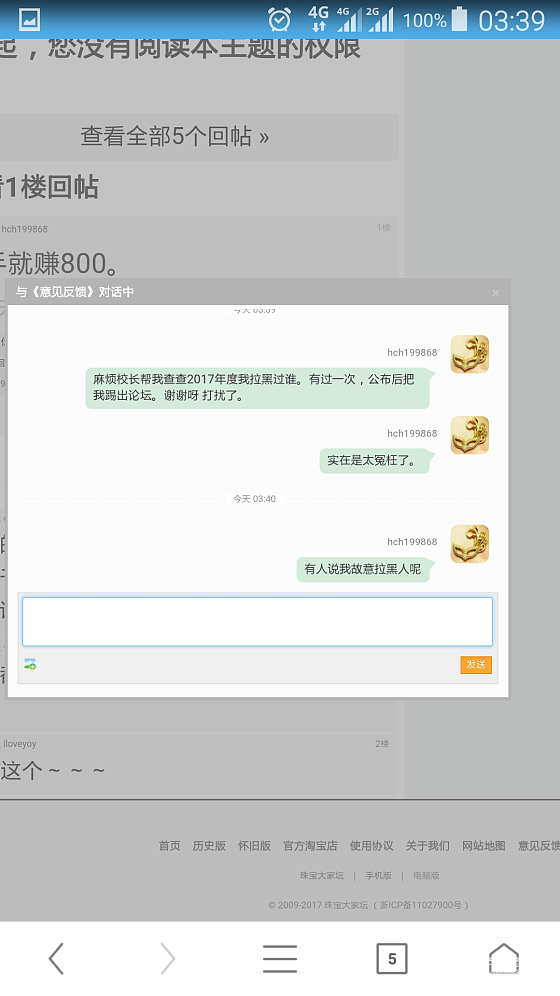Tap hch199868 name above first message

click(412, 352)
